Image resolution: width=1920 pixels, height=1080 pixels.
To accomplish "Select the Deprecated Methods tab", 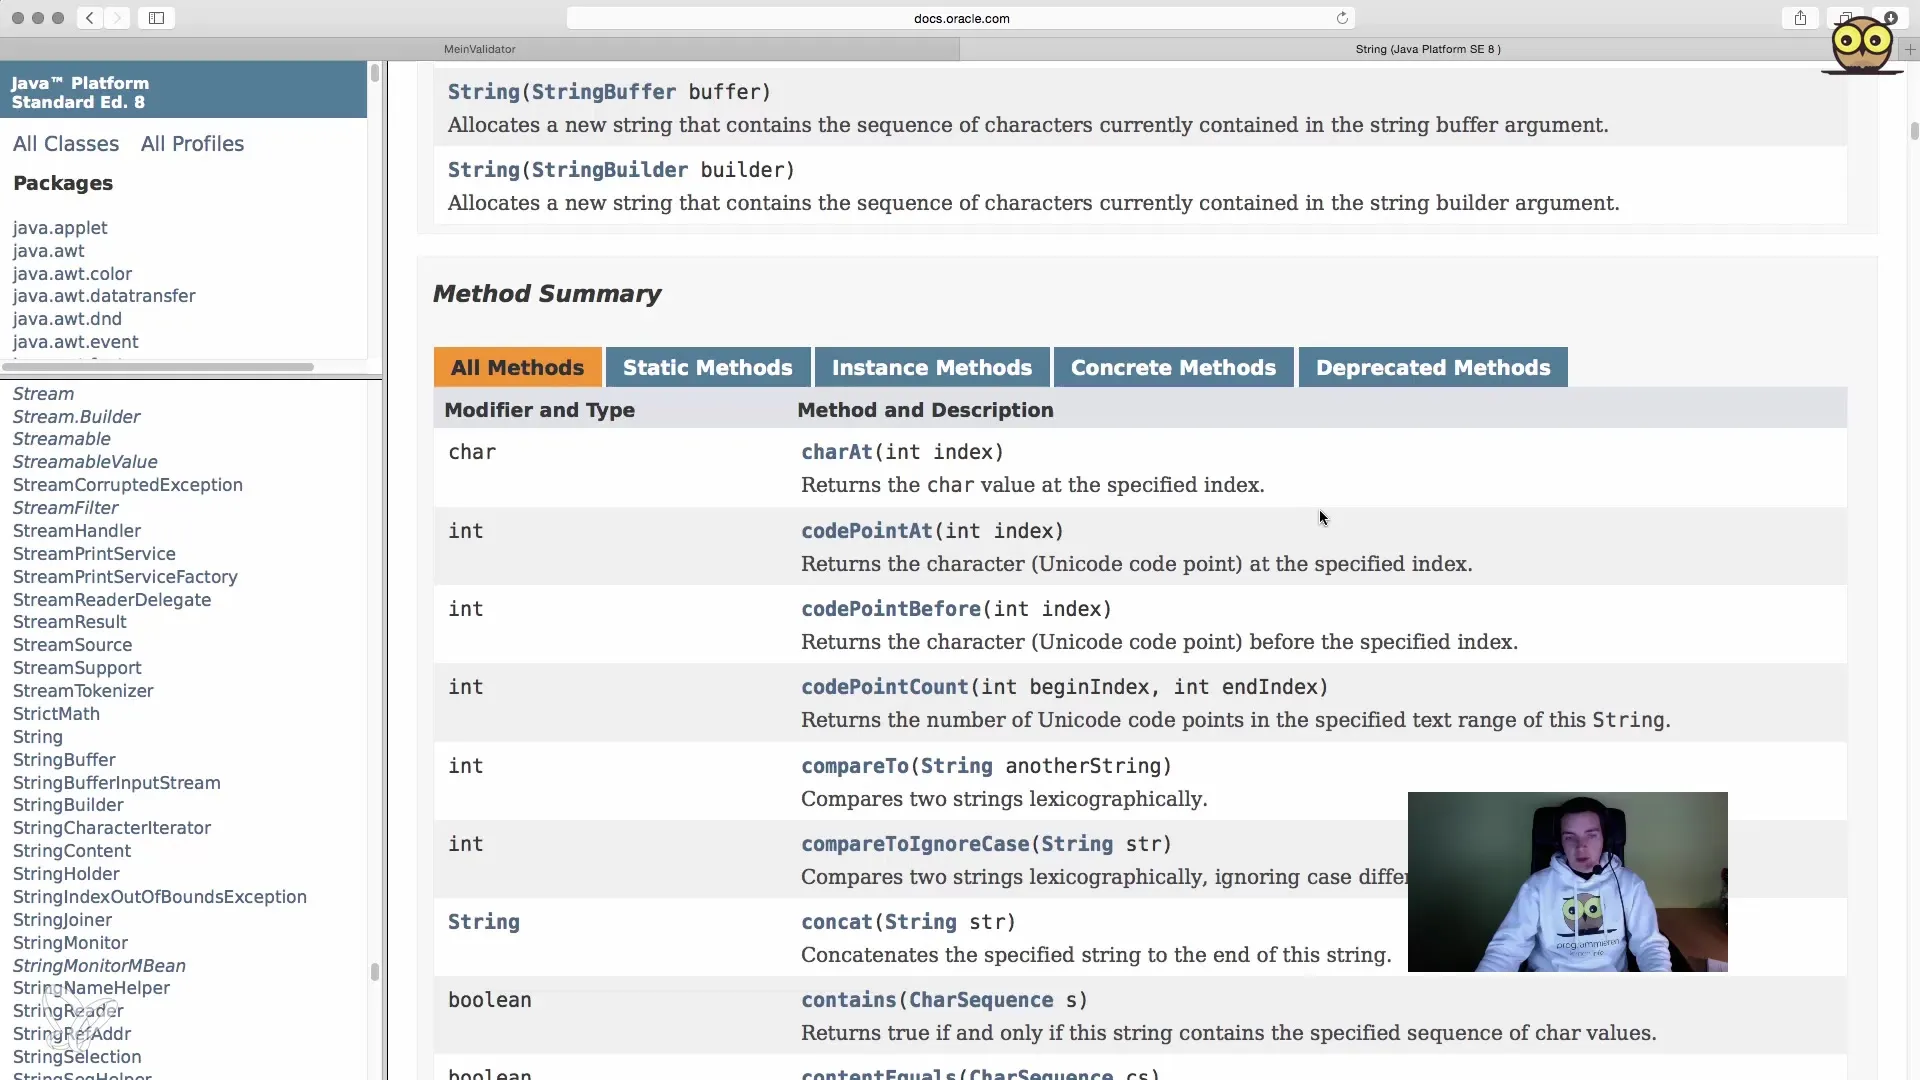I will 1433,368.
